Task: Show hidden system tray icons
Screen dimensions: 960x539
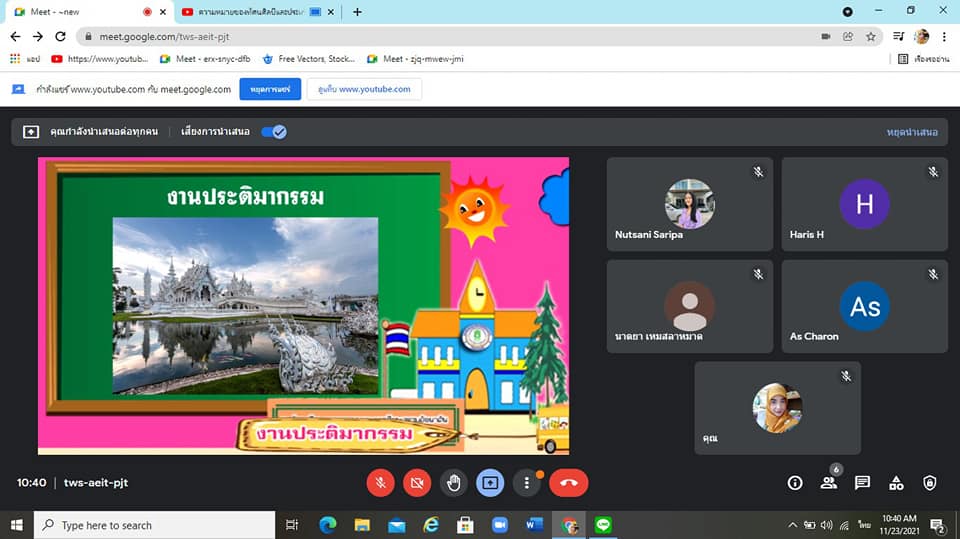Action: (792, 525)
